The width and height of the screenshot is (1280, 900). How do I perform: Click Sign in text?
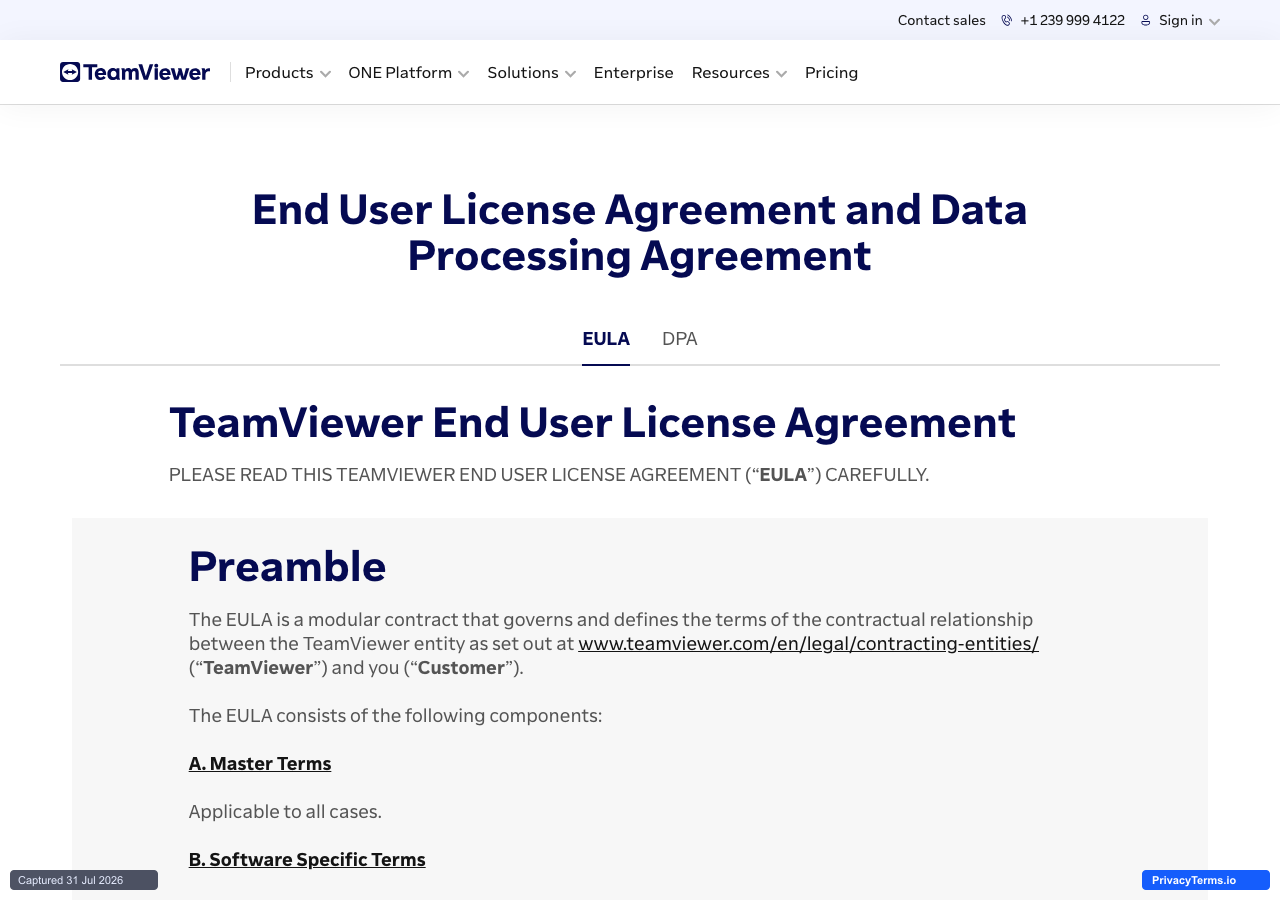pos(1181,20)
